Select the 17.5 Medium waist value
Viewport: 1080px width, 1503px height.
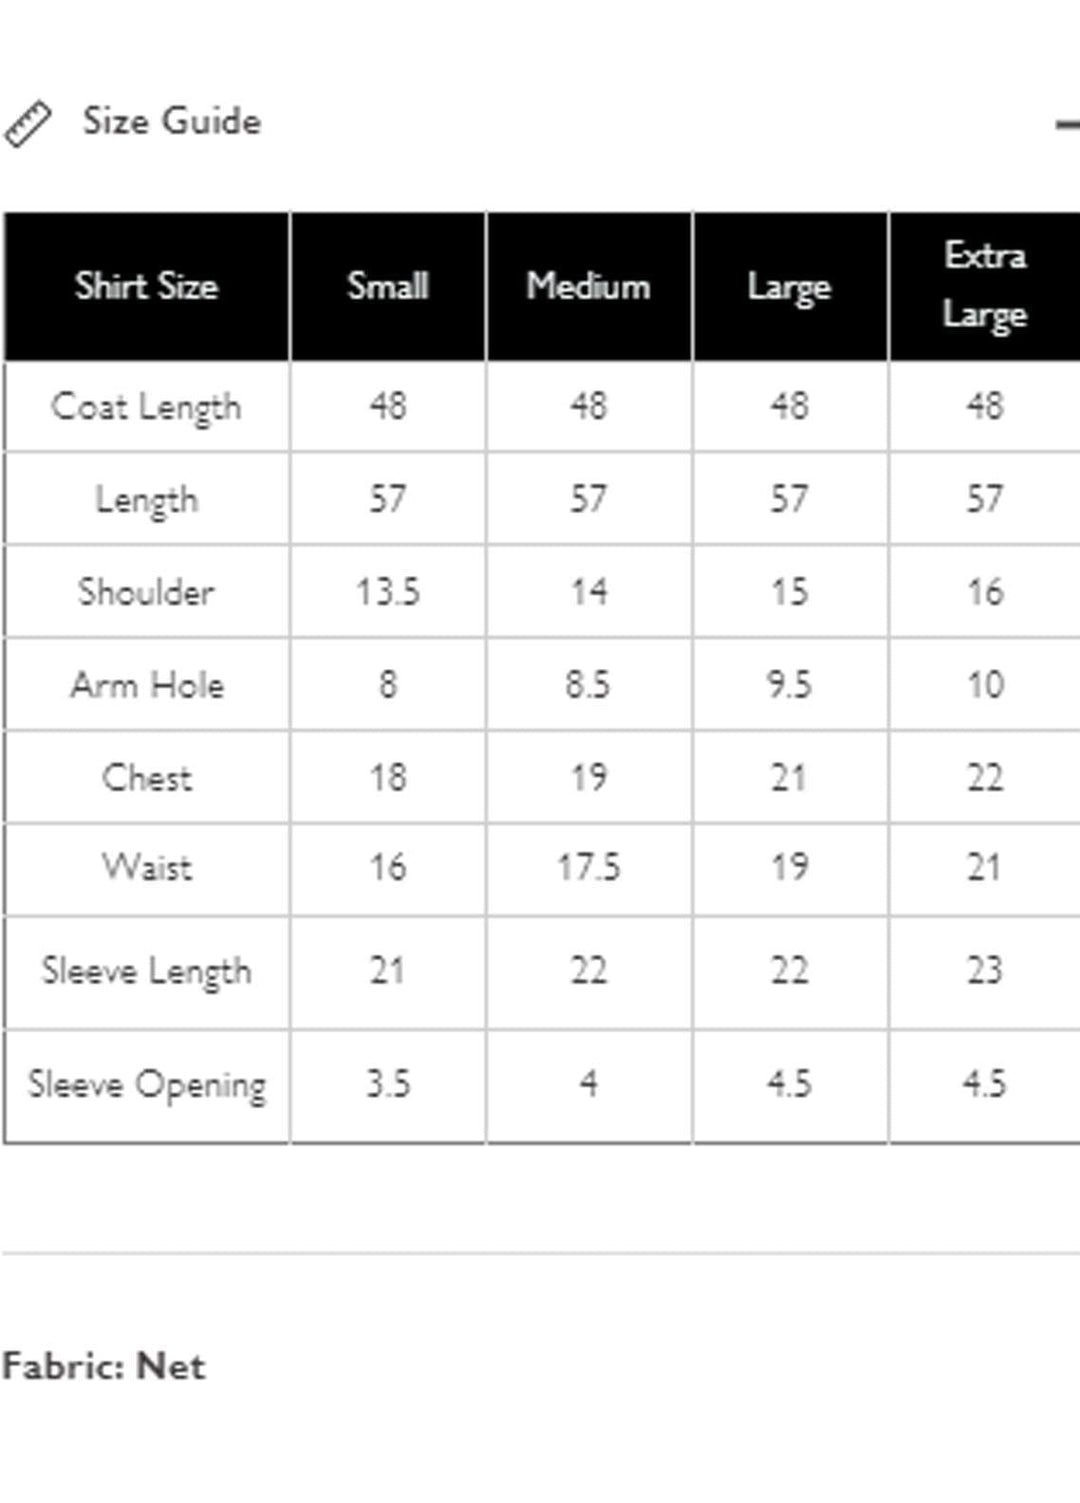coord(588,867)
